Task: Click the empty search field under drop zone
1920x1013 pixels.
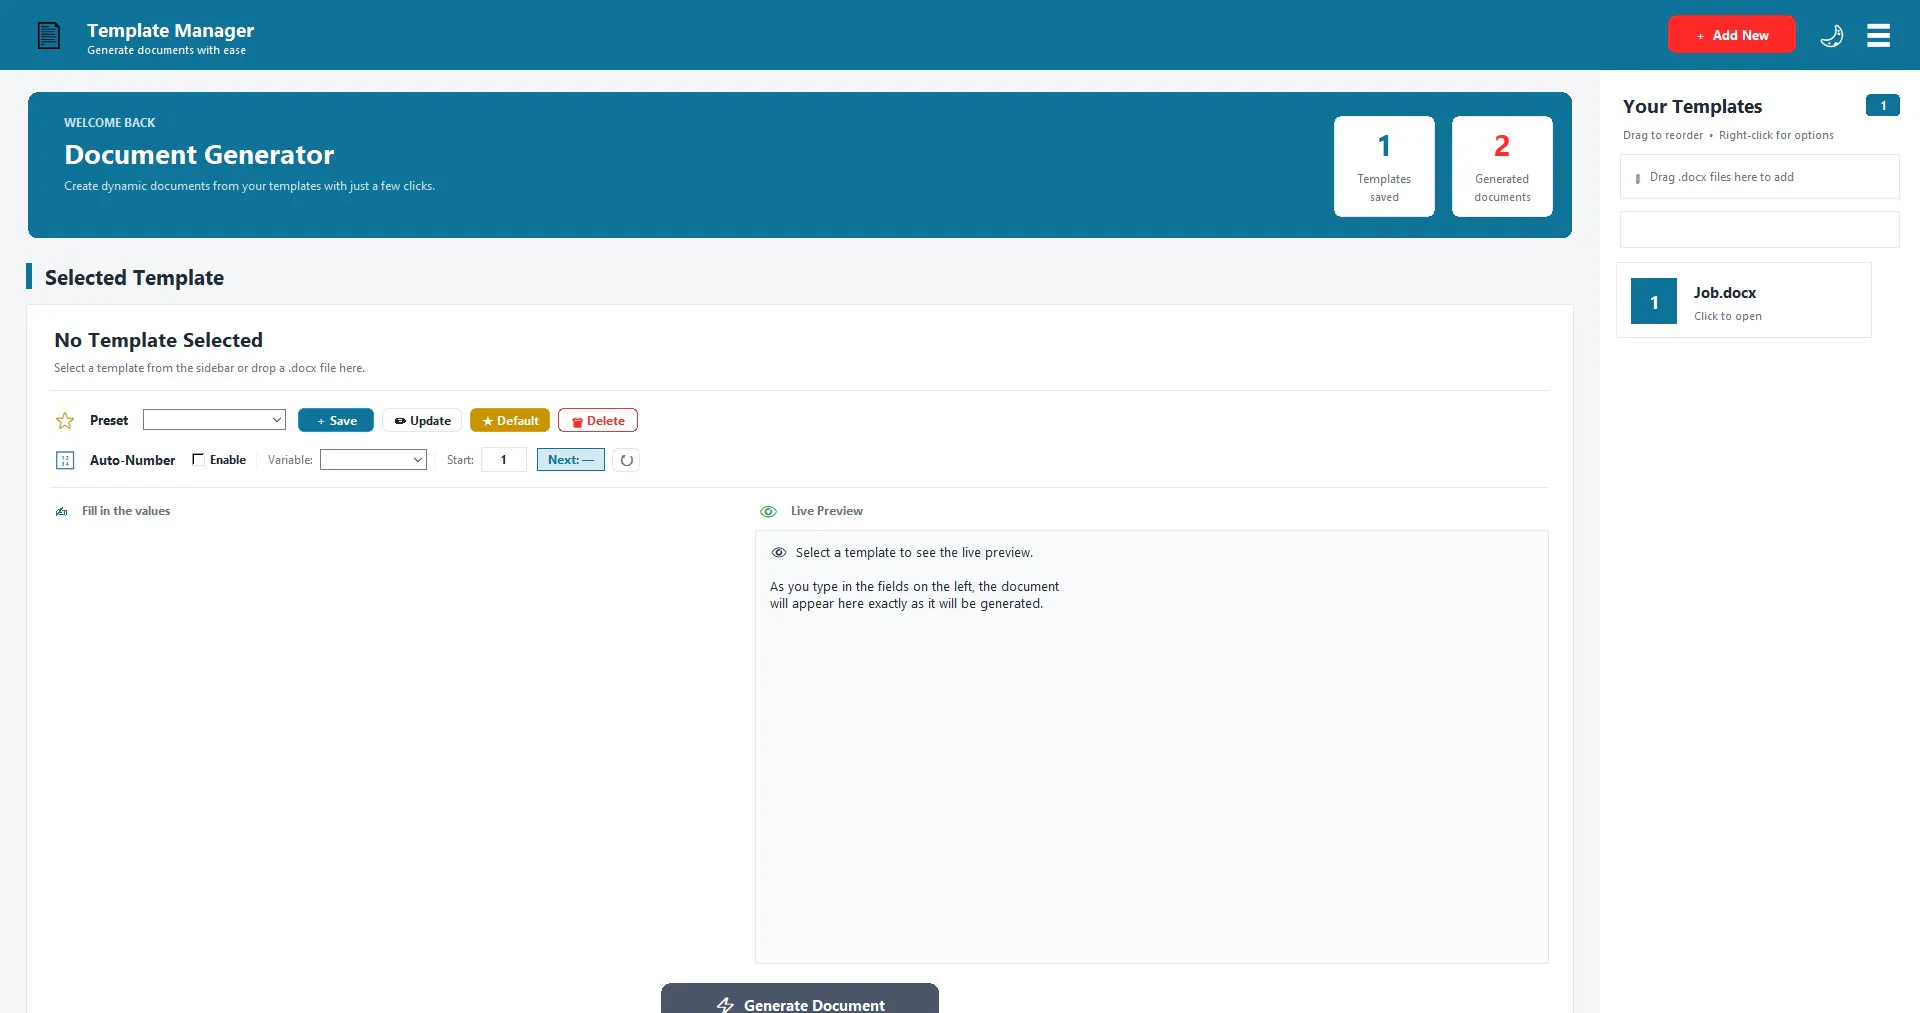Action: pyautogui.click(x=1759, y=229)
